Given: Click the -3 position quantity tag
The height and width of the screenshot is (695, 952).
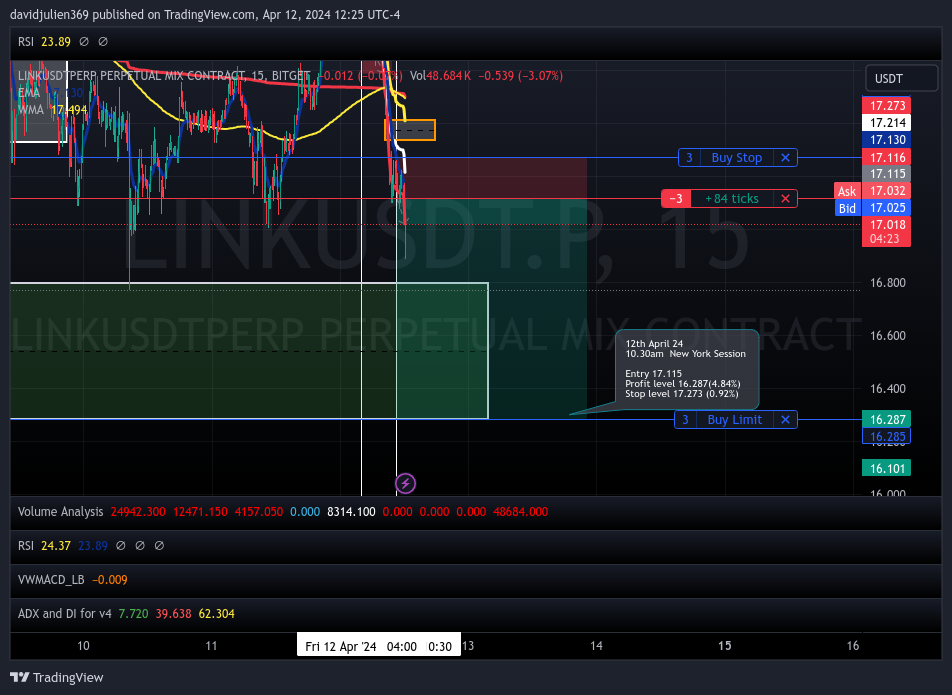Looking at the screenshot, I should point(676,198).
